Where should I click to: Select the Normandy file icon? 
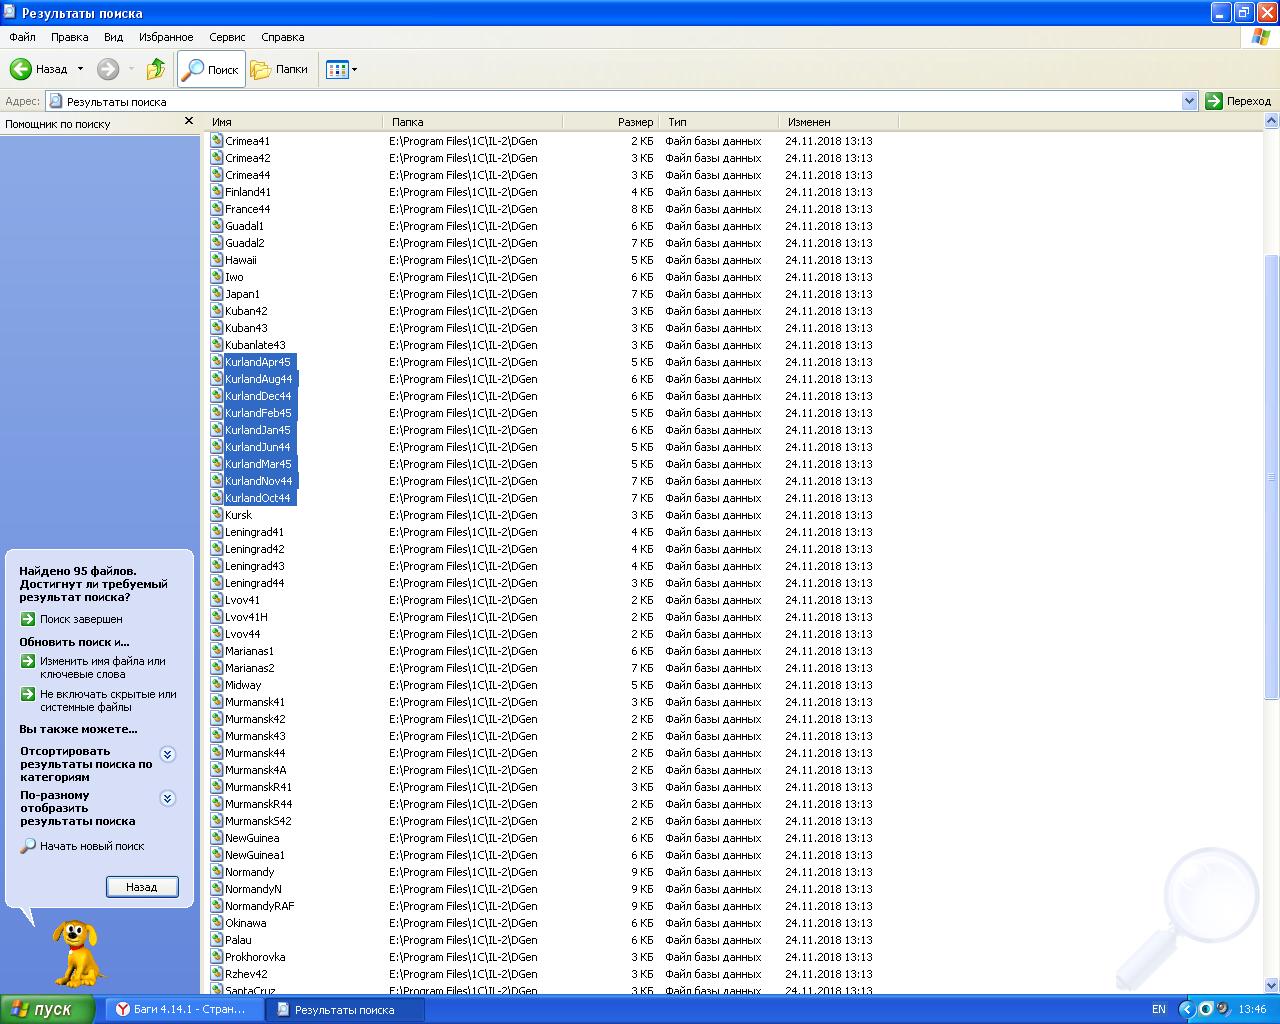click(x=216, y=872)
